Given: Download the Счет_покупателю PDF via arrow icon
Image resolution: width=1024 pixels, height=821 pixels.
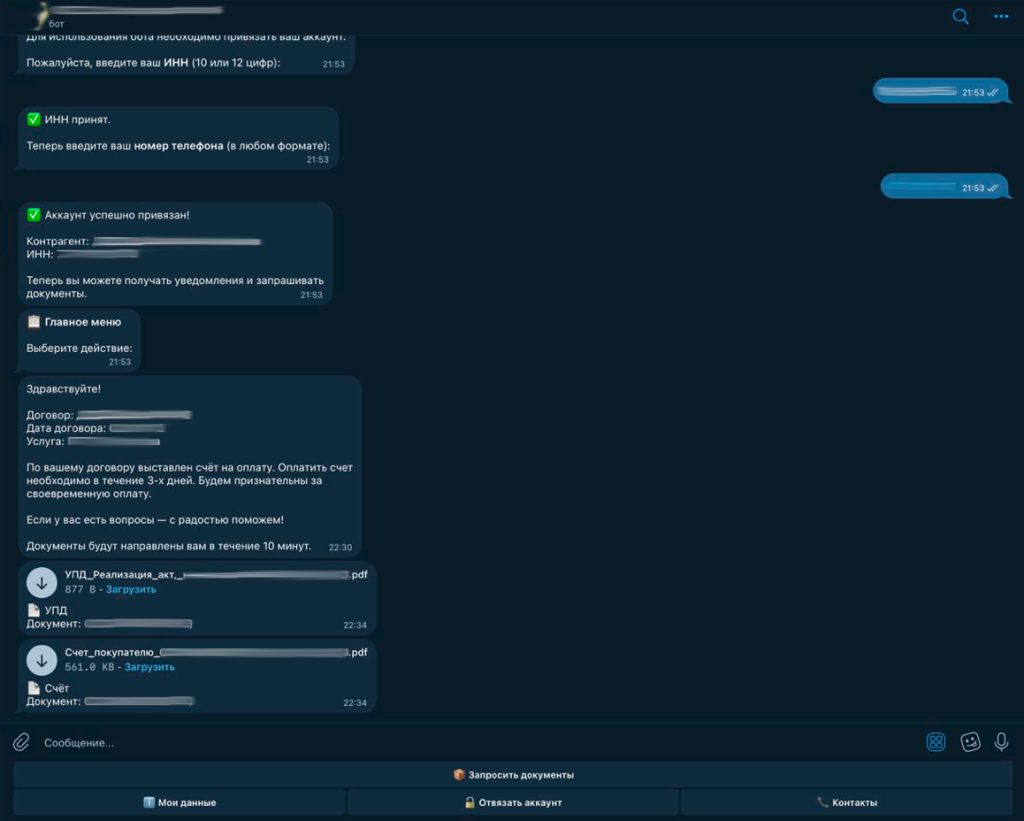Looking at the screenshot, I should tap(41, 660).
